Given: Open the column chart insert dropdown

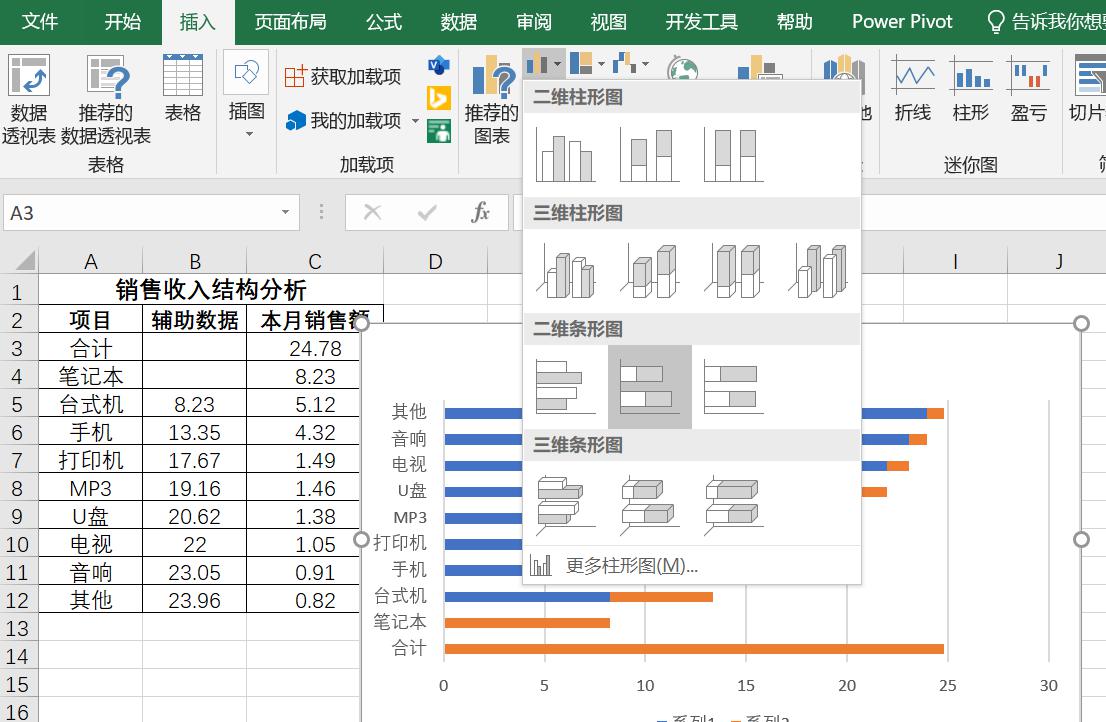Looking at the screenshot, I should [x=544, y=64].
